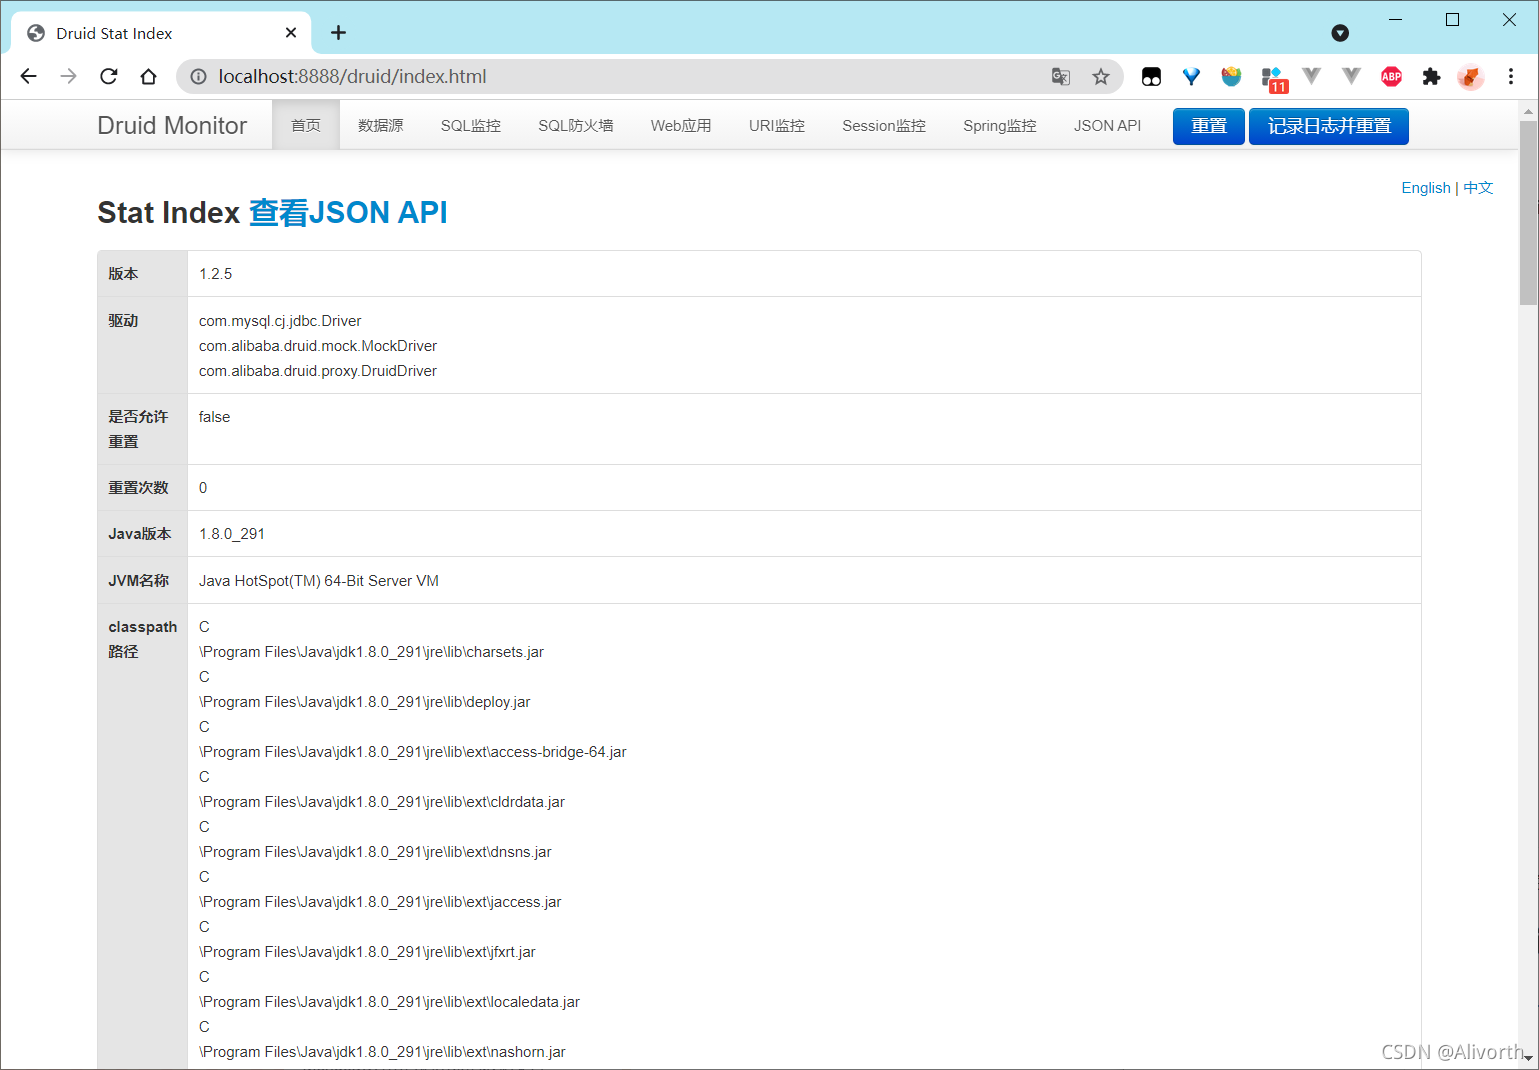Open the blue Y extension icon

[x=1191, y=76]
